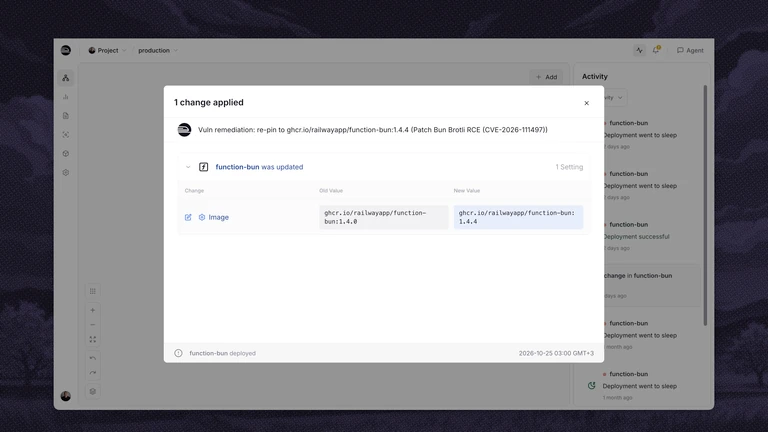The image size is (768, 432).
Task: Click the activity pulse icon in header
Action: (639, 50)
